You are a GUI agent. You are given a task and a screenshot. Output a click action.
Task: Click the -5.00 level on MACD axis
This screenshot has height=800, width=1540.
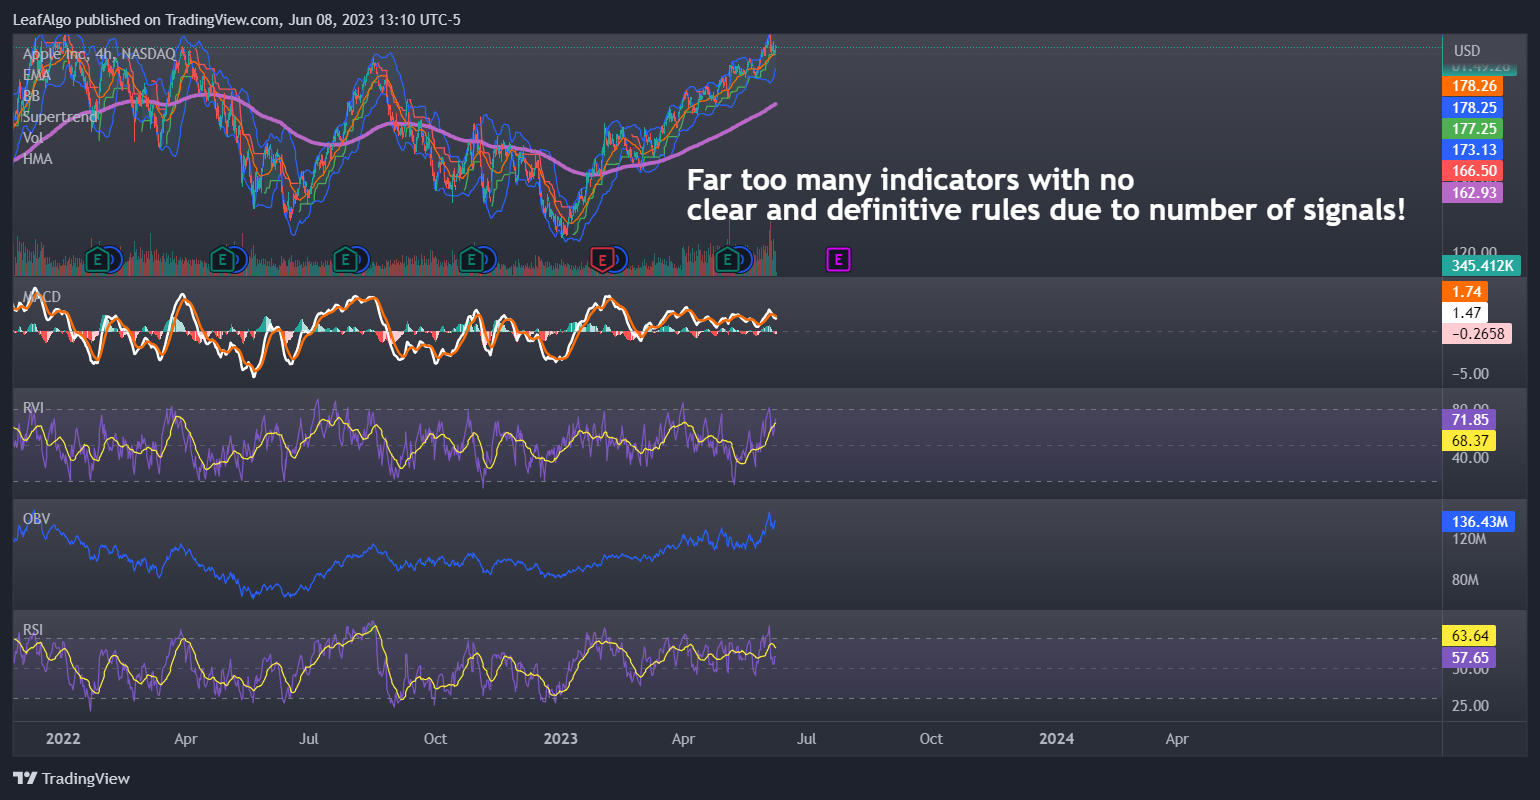pos(1470,373)
